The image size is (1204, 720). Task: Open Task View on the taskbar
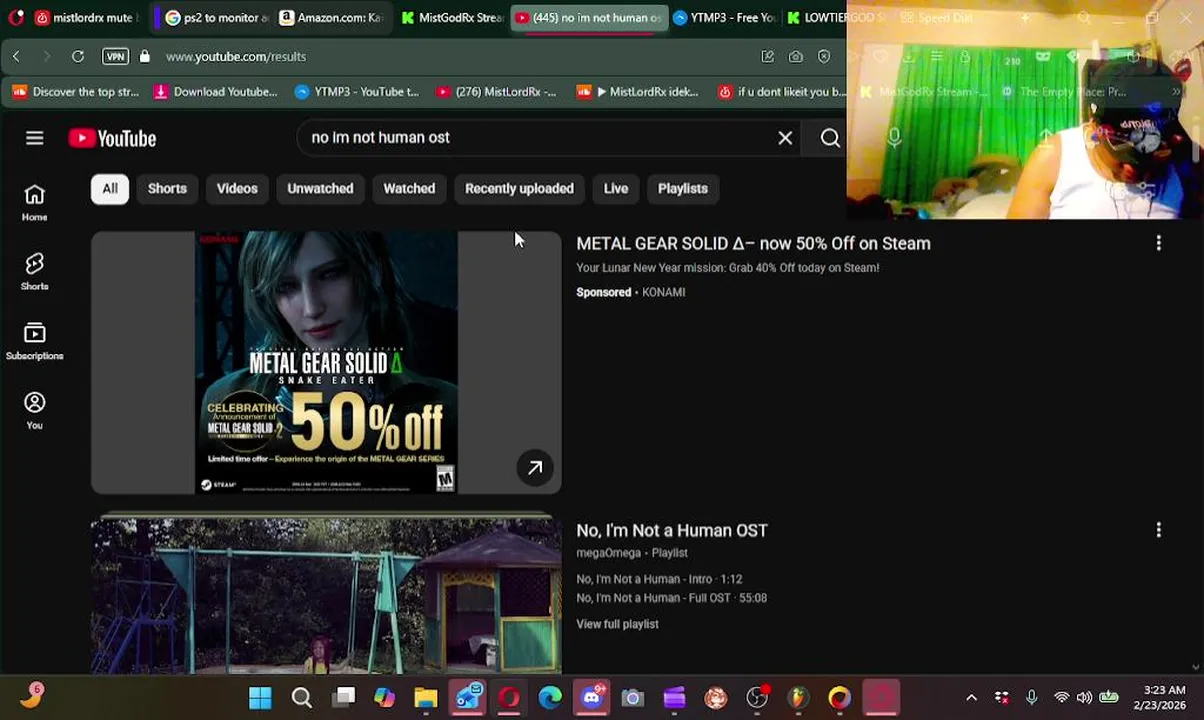[x=344, y=698]
